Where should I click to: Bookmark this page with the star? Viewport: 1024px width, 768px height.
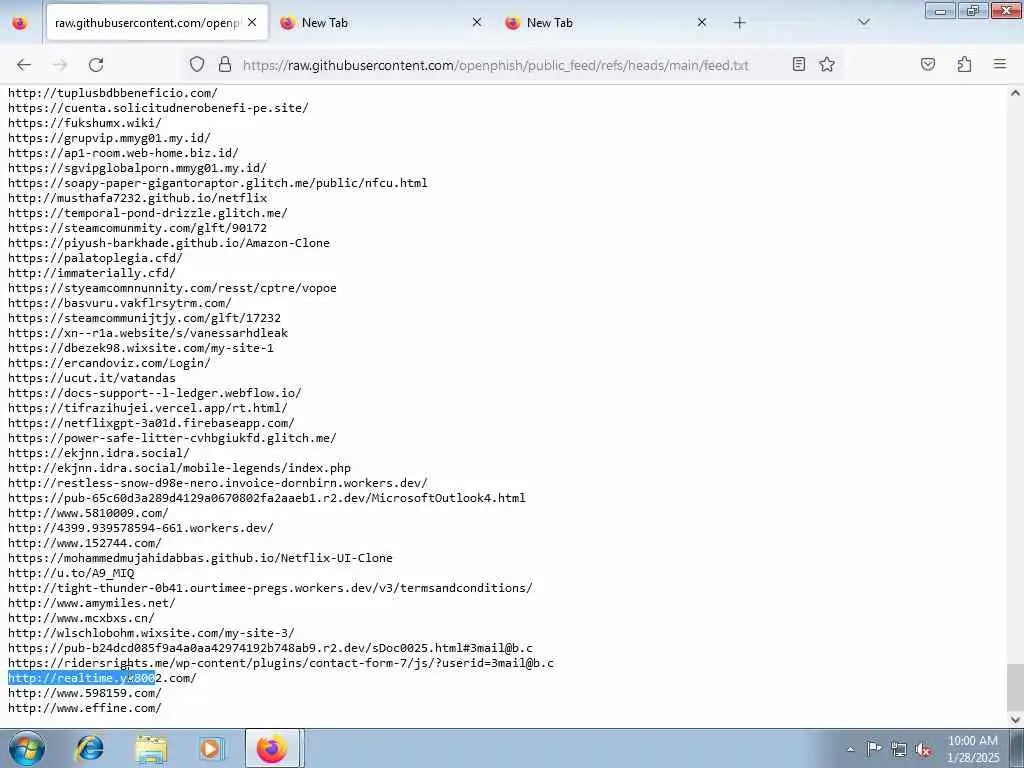(x=827, y=64)
